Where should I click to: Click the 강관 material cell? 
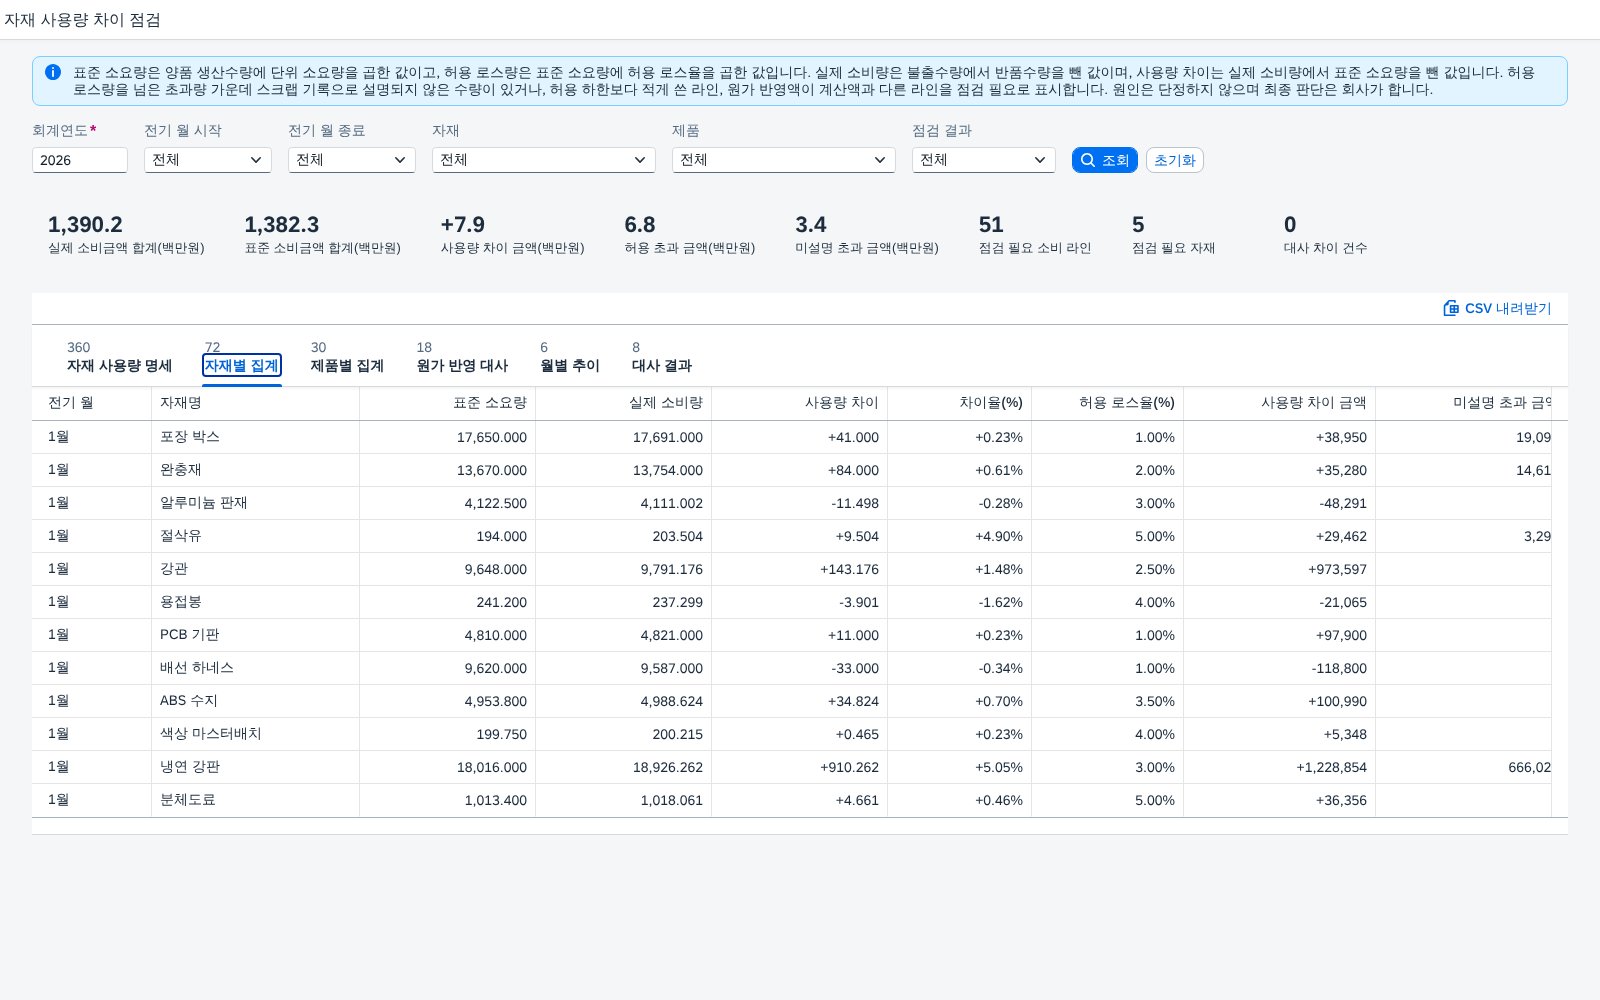[256, 569]
